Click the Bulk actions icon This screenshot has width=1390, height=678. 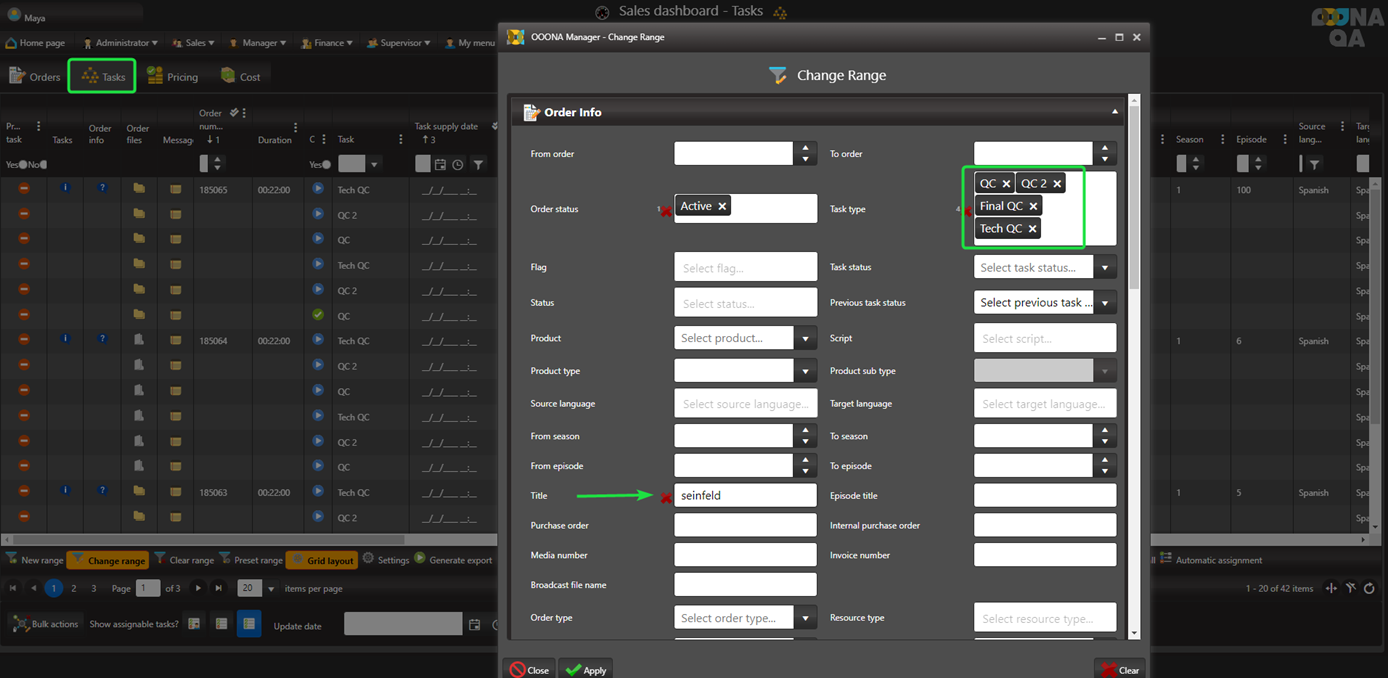click(x=20, y=624)
